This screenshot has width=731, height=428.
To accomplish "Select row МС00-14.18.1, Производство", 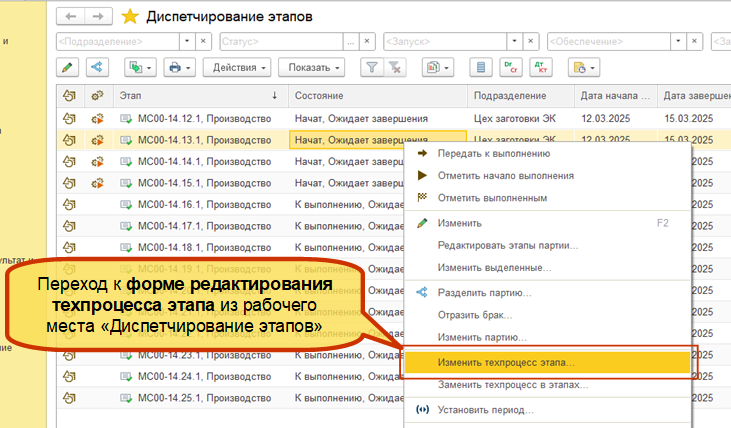I will tap(204, 247).
